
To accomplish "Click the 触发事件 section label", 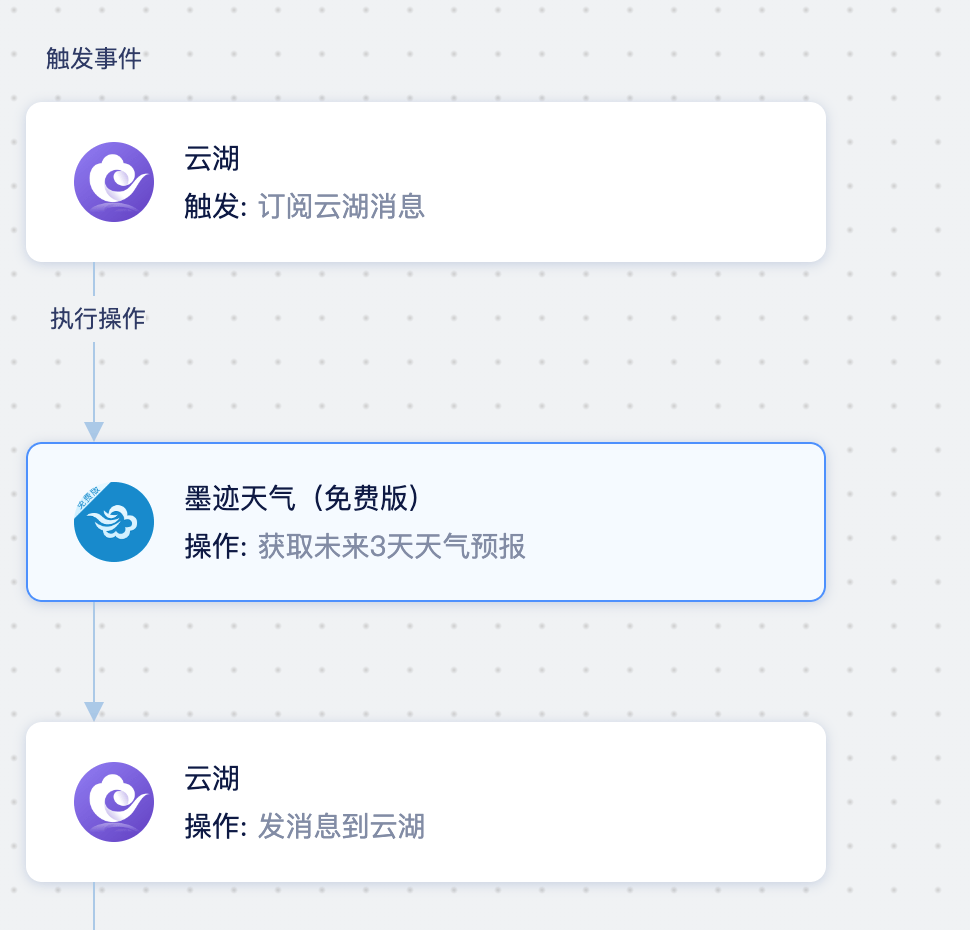I will [x=94, y=59].
